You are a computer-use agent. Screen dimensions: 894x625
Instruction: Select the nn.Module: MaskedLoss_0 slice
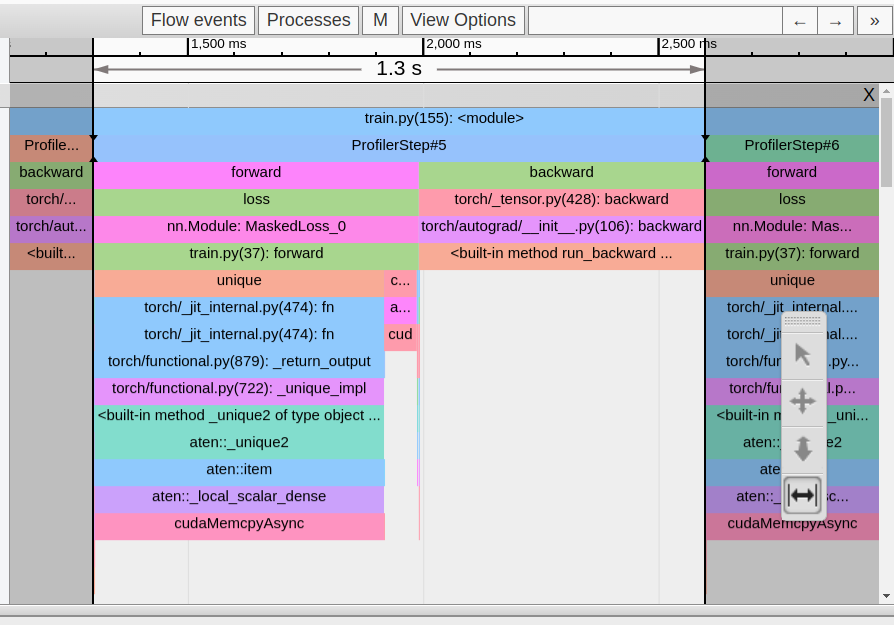pos(256,227)
